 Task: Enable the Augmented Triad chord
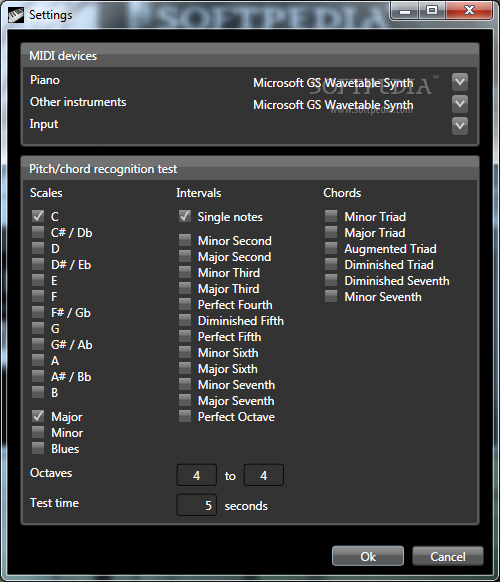pos(331,248)
